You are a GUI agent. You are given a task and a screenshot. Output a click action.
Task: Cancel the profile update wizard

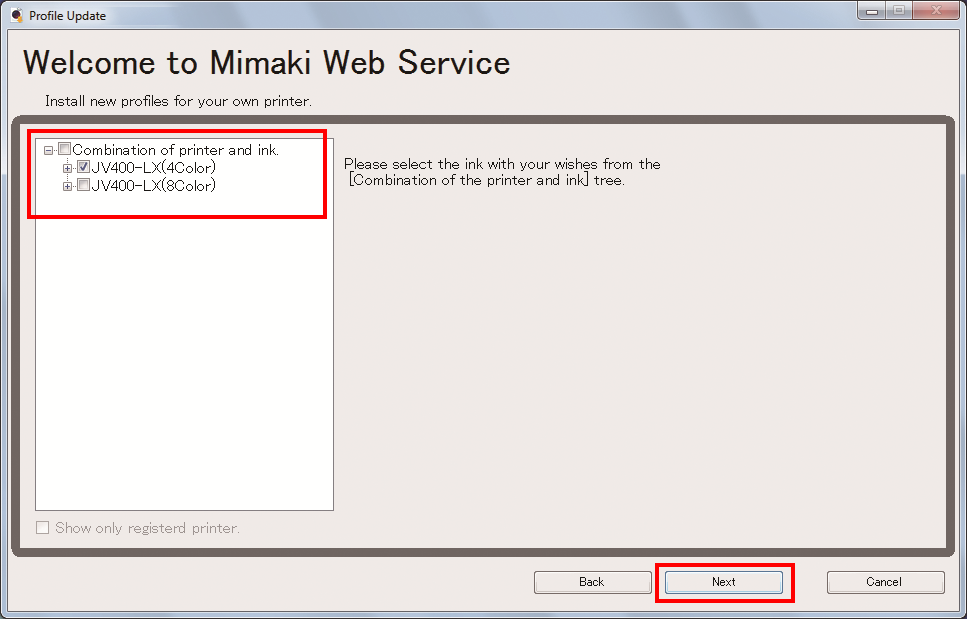click(x=884, y=582)
